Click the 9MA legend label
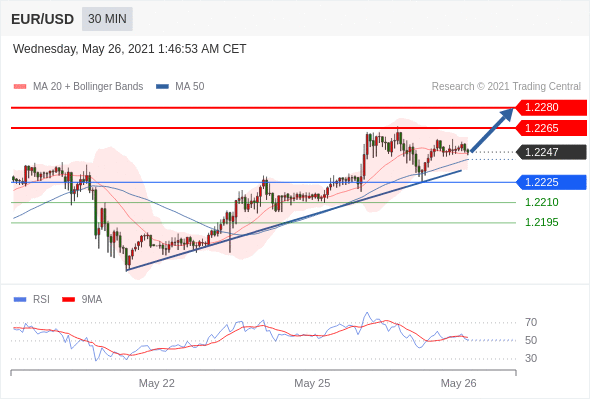Image resolution: width=590 pixels, height=400 pixels. pyautogui.click(x=92, y=300)
